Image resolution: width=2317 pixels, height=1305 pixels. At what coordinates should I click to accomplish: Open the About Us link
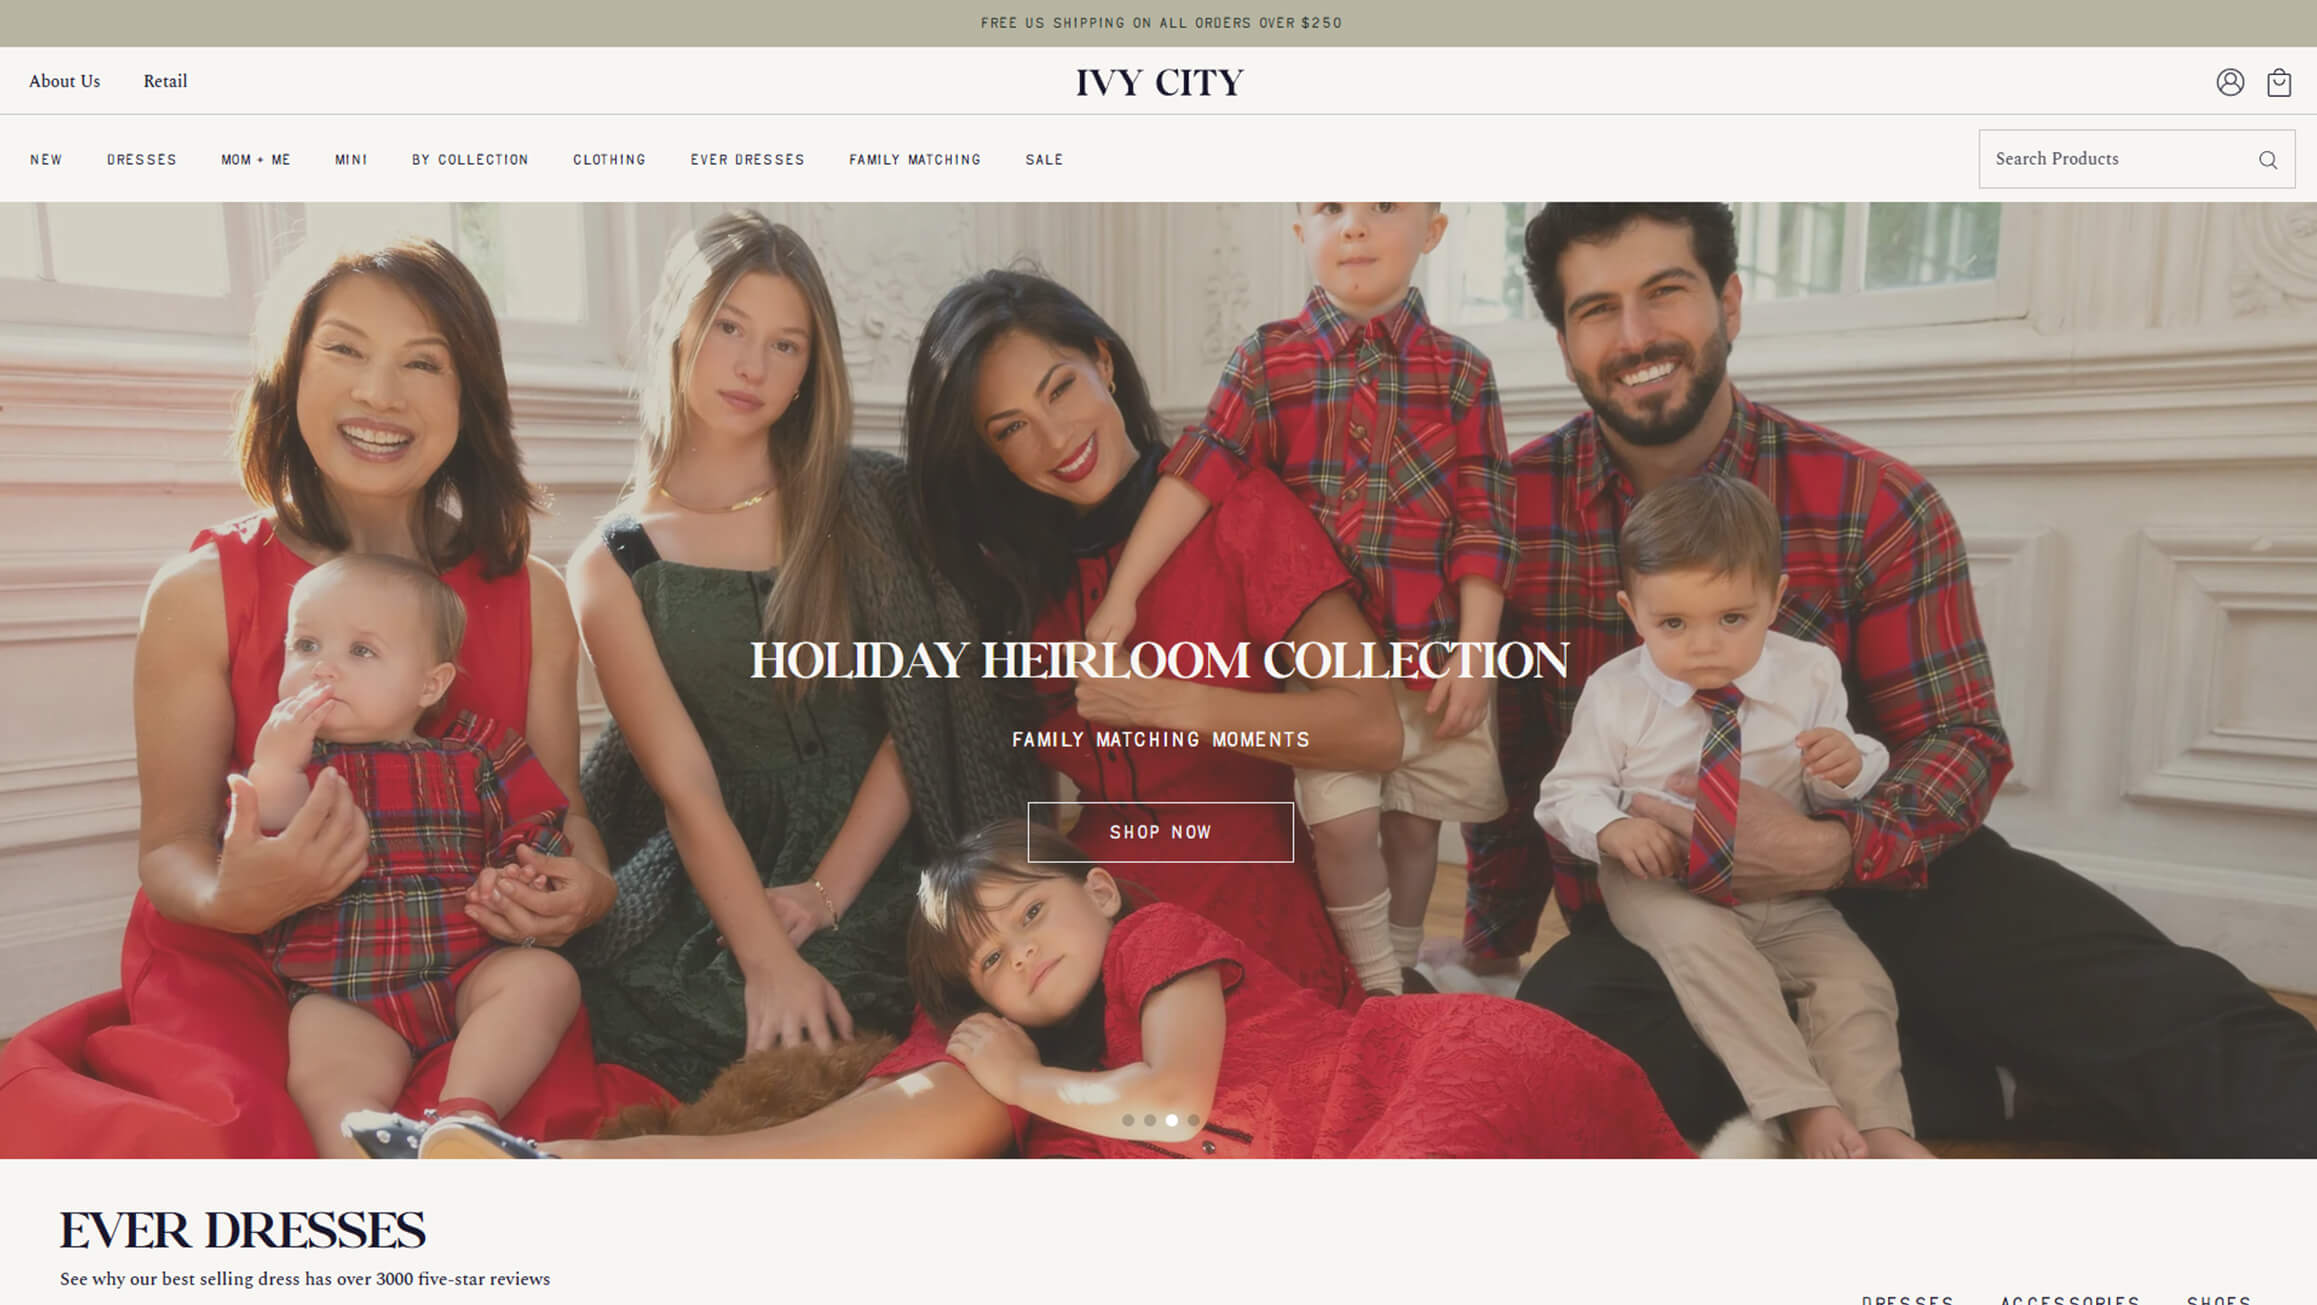pos(65,81)
